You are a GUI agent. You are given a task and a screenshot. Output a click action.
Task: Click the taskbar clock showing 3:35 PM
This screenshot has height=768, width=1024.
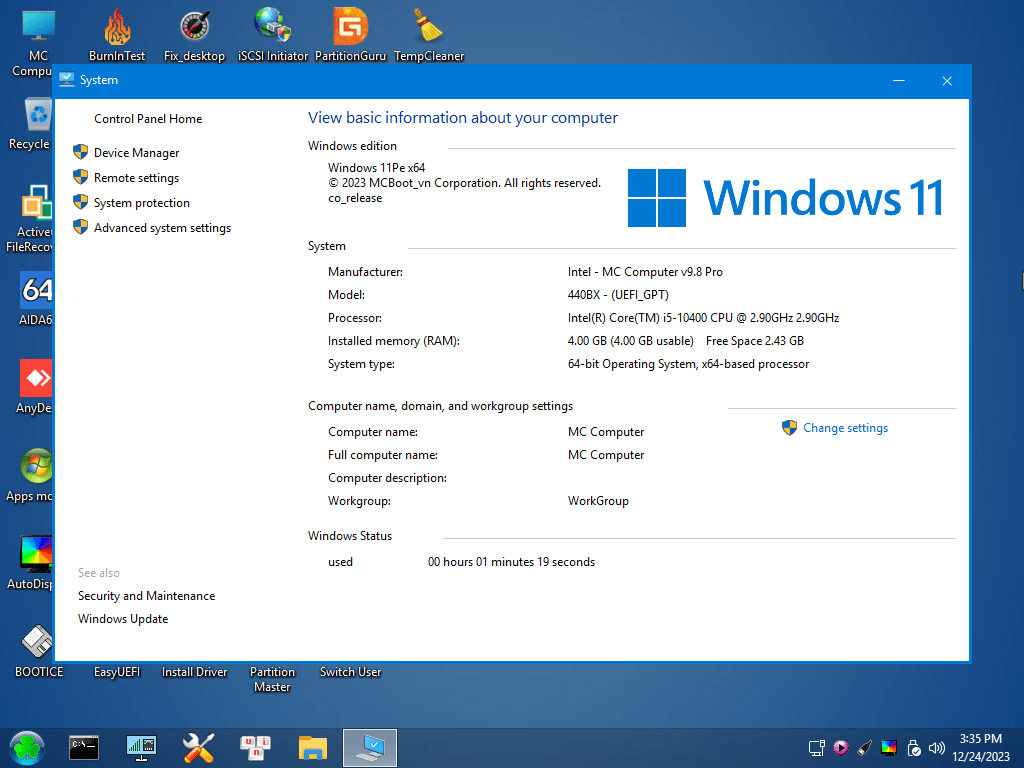pyautogui.click(x=980, y=747)
